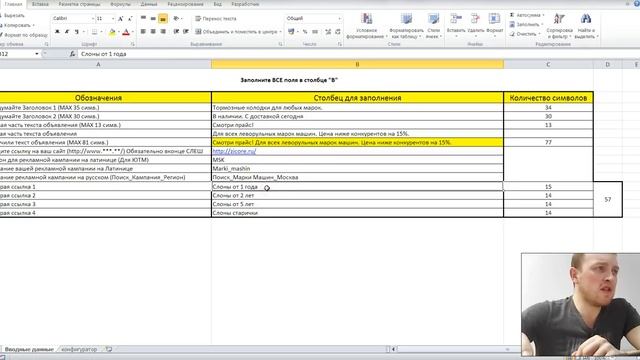Click Копировать copy button

click(x=16, y=25)
